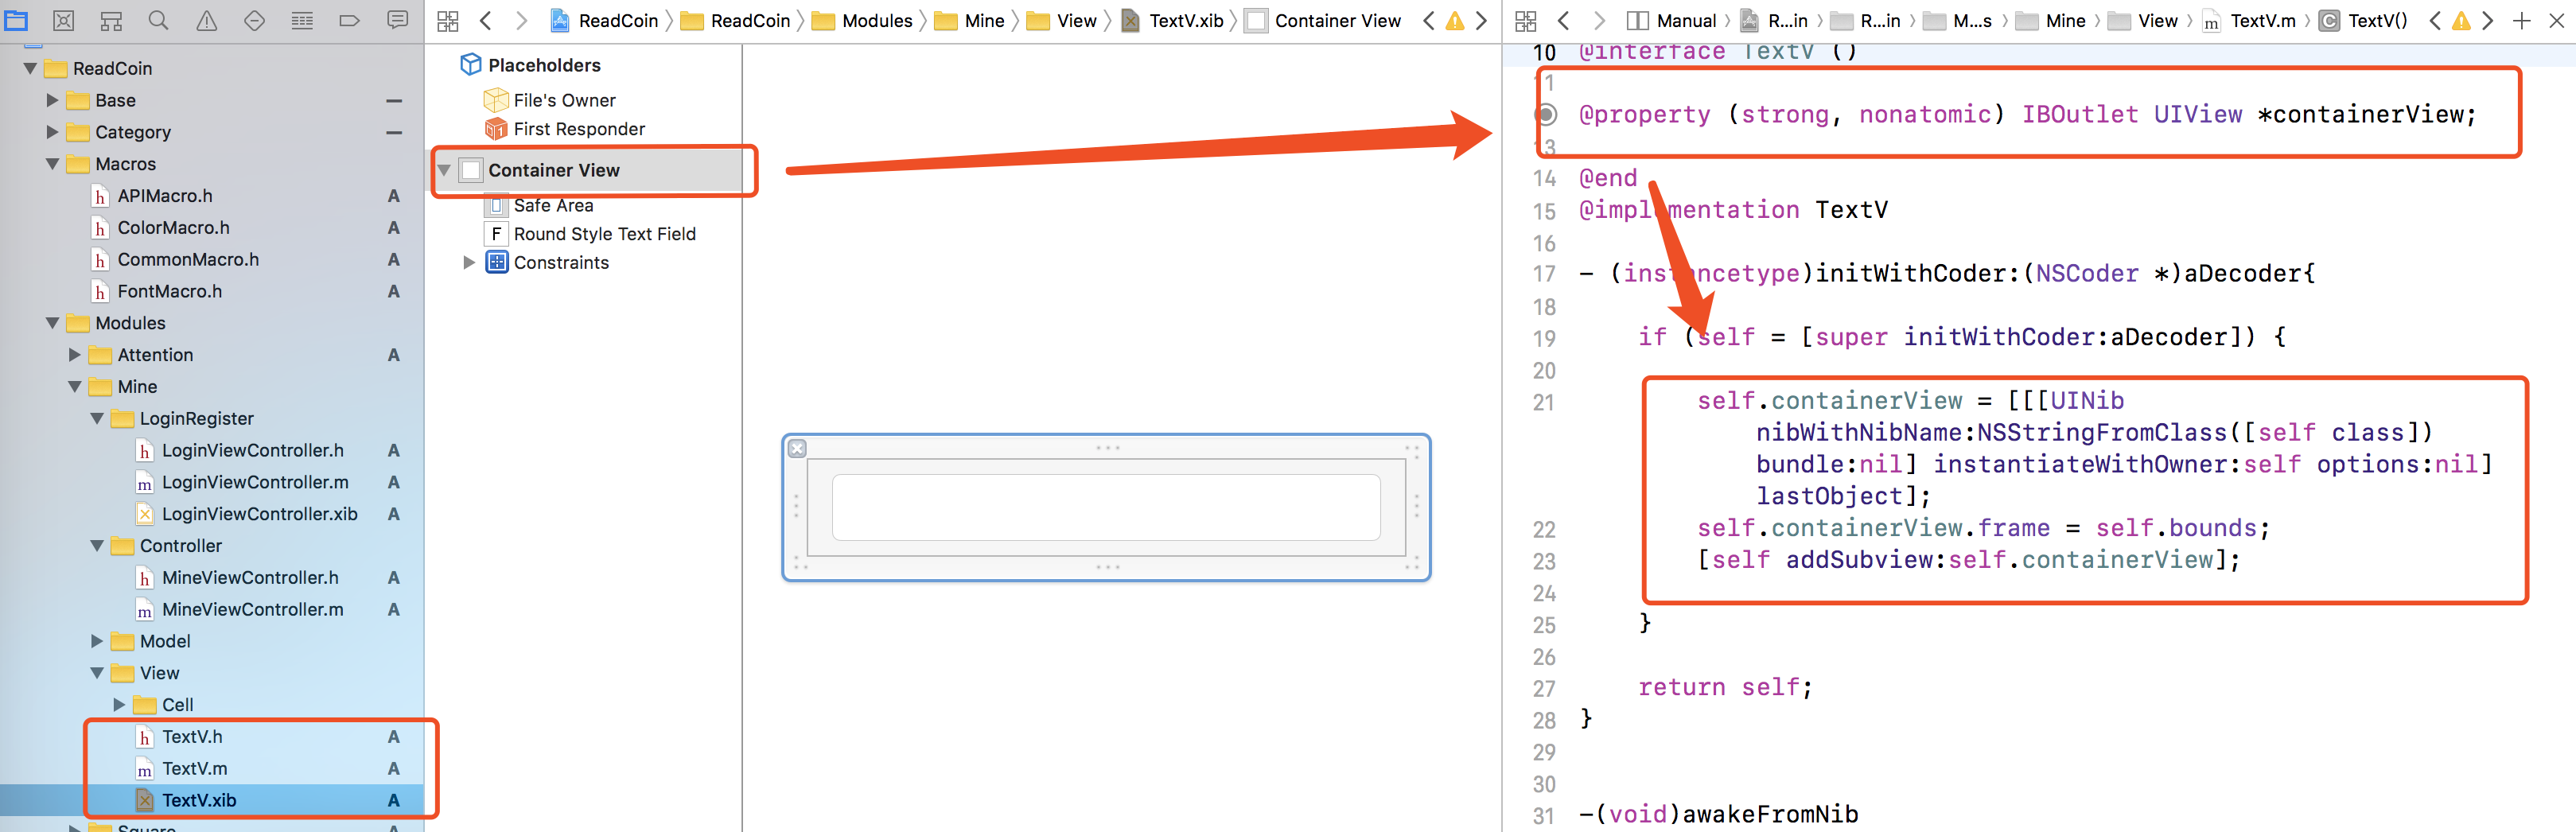Collapse Container View in the outline
This screenshot has width=2576, height=832.
coord(445,170)
